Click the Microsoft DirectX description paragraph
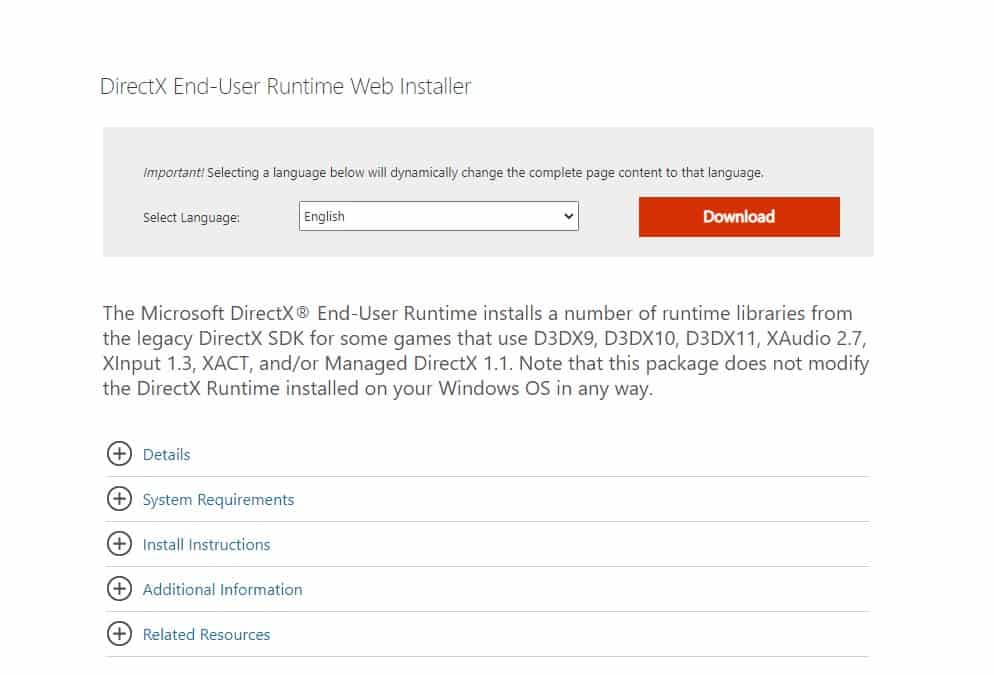Image resolution: width=994 pixels, height=675 pixels. point(486,350)
